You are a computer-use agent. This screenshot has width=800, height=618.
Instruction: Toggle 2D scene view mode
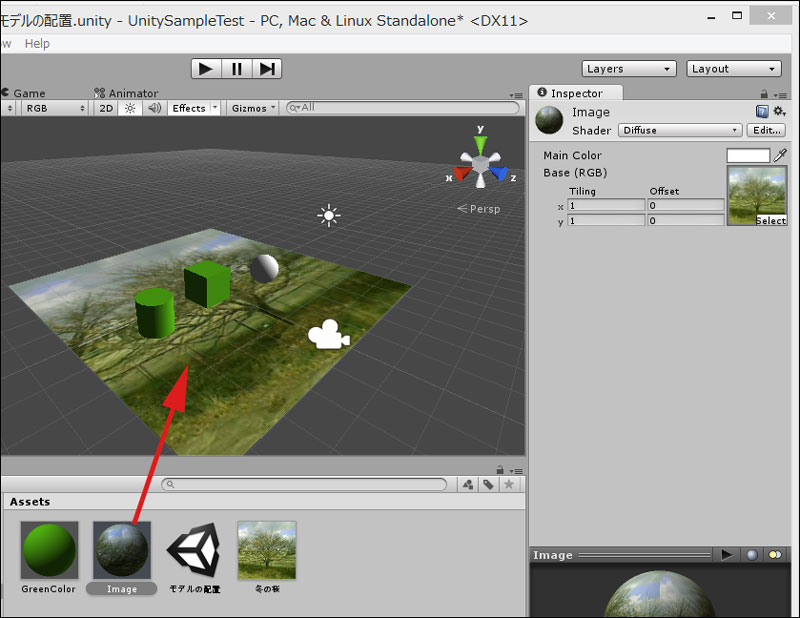(106, 108)
